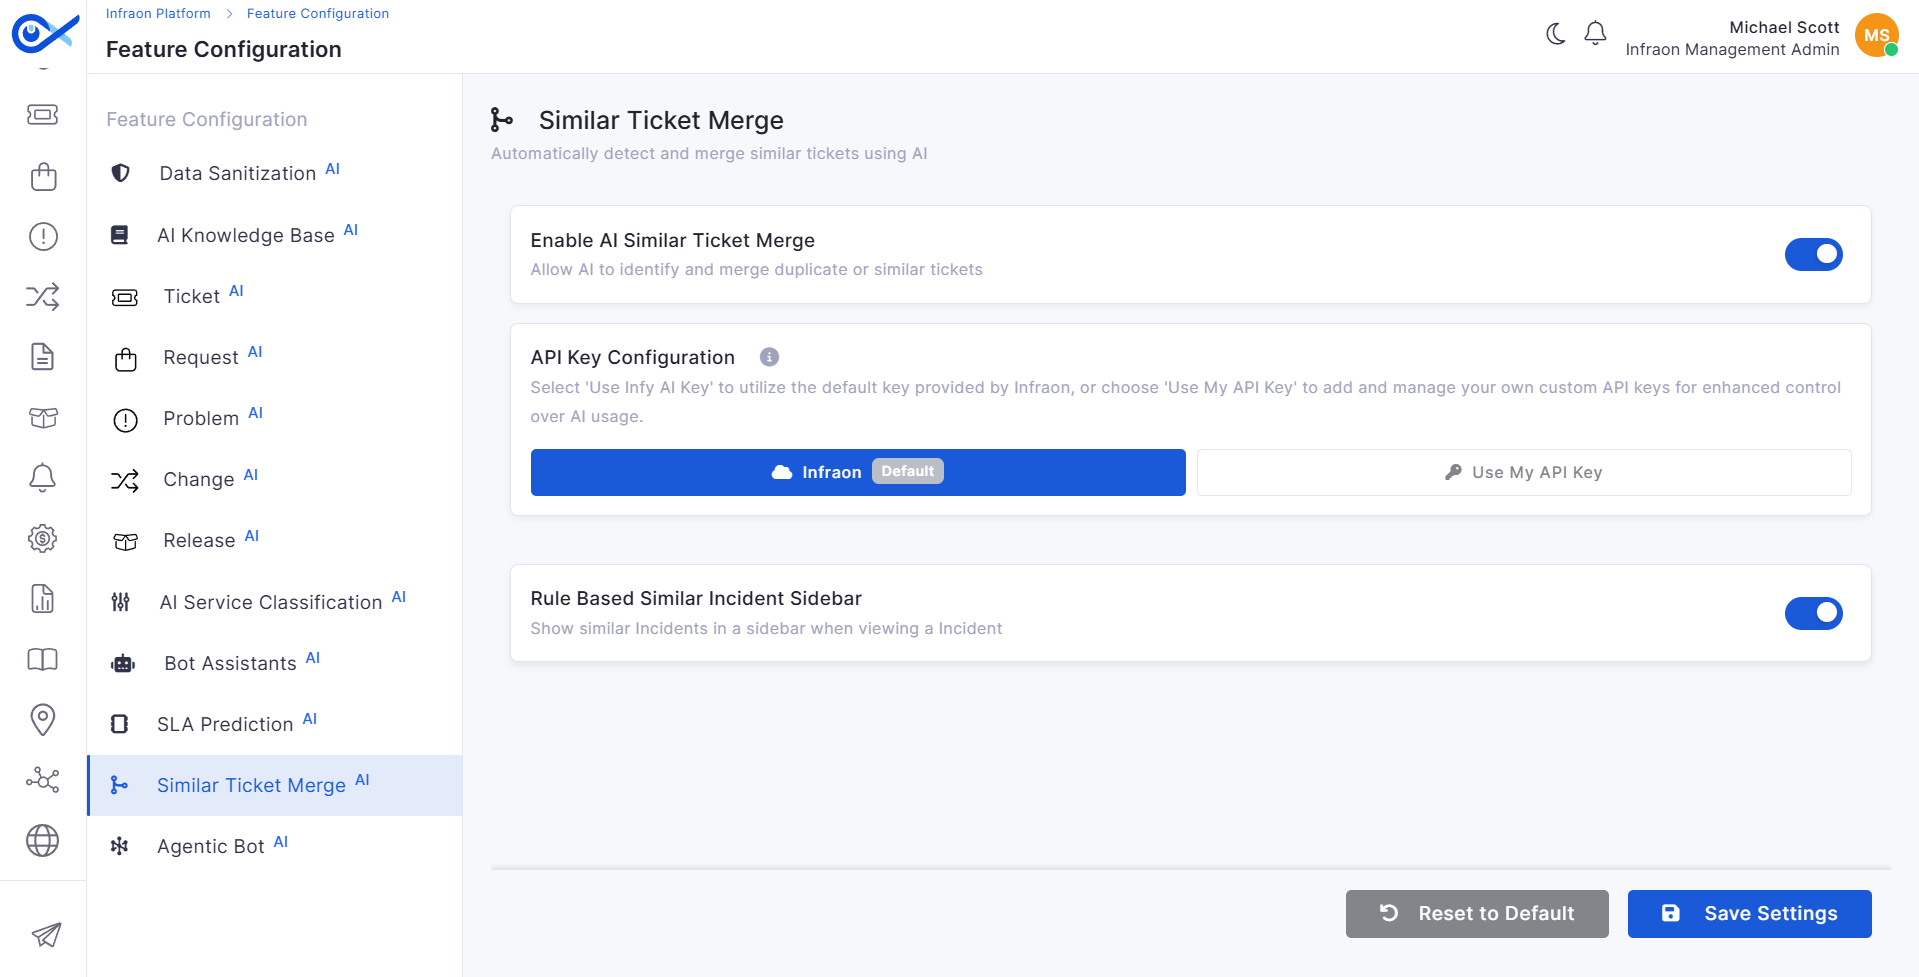Toggle dark mode moon icon
The height and width of the screenshot is (977, 1919).
coord(1555,34)
